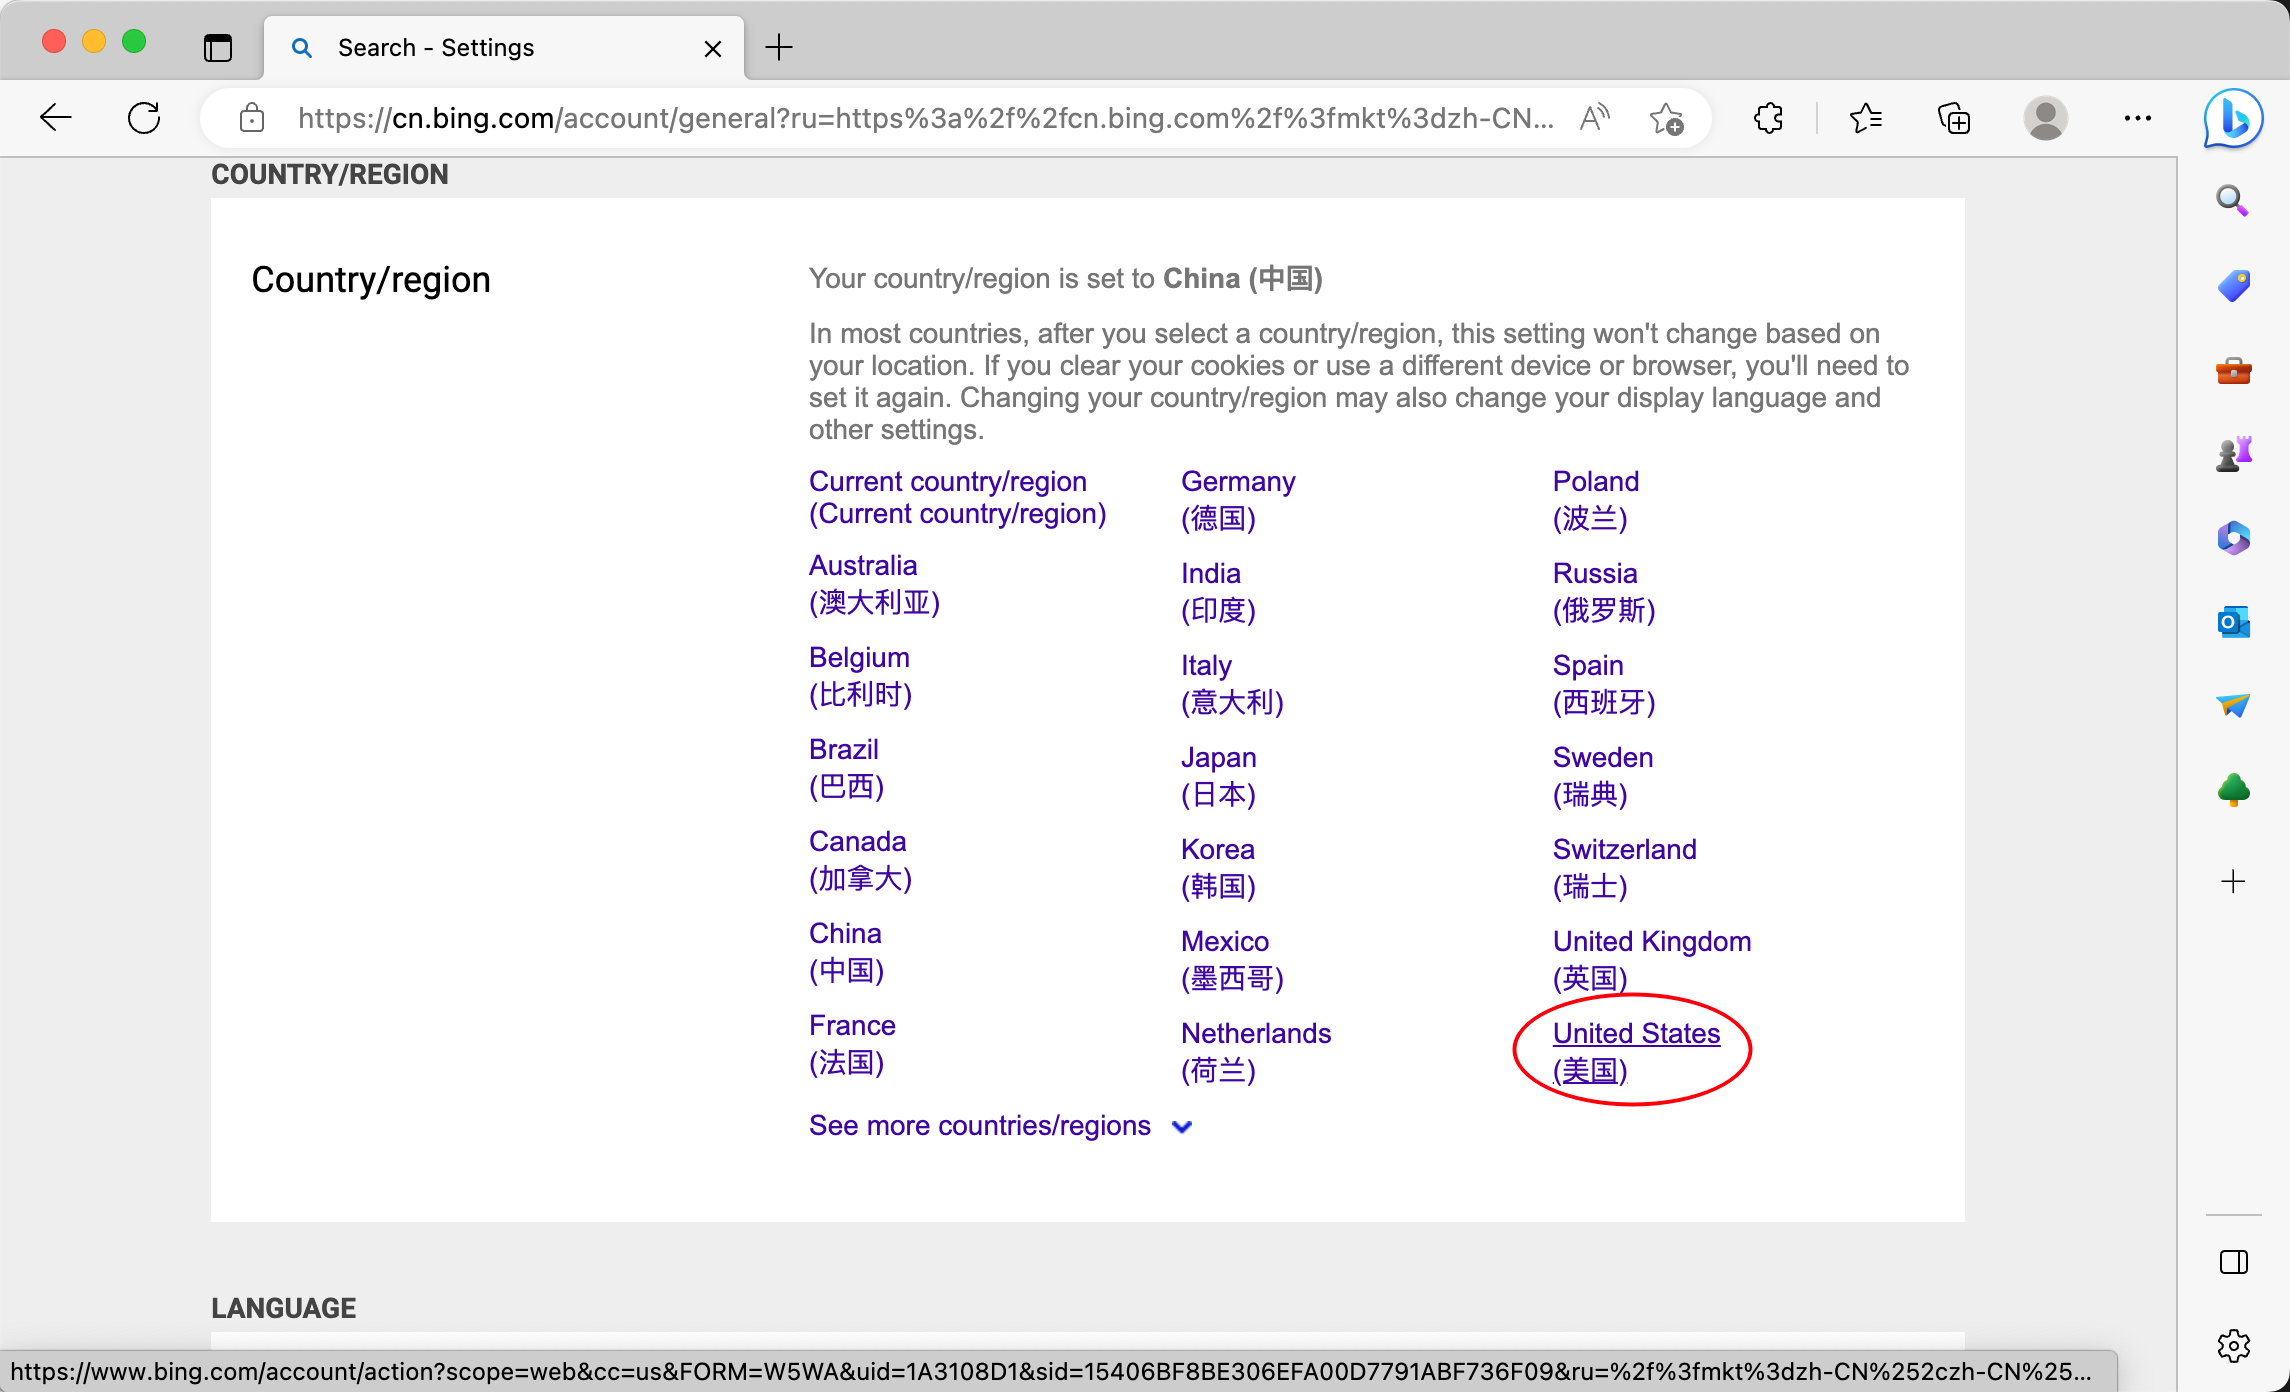Open the Extensions puzzle icon
The height and width of the screenshot is (1392, 2290).
click(1768, 118)
